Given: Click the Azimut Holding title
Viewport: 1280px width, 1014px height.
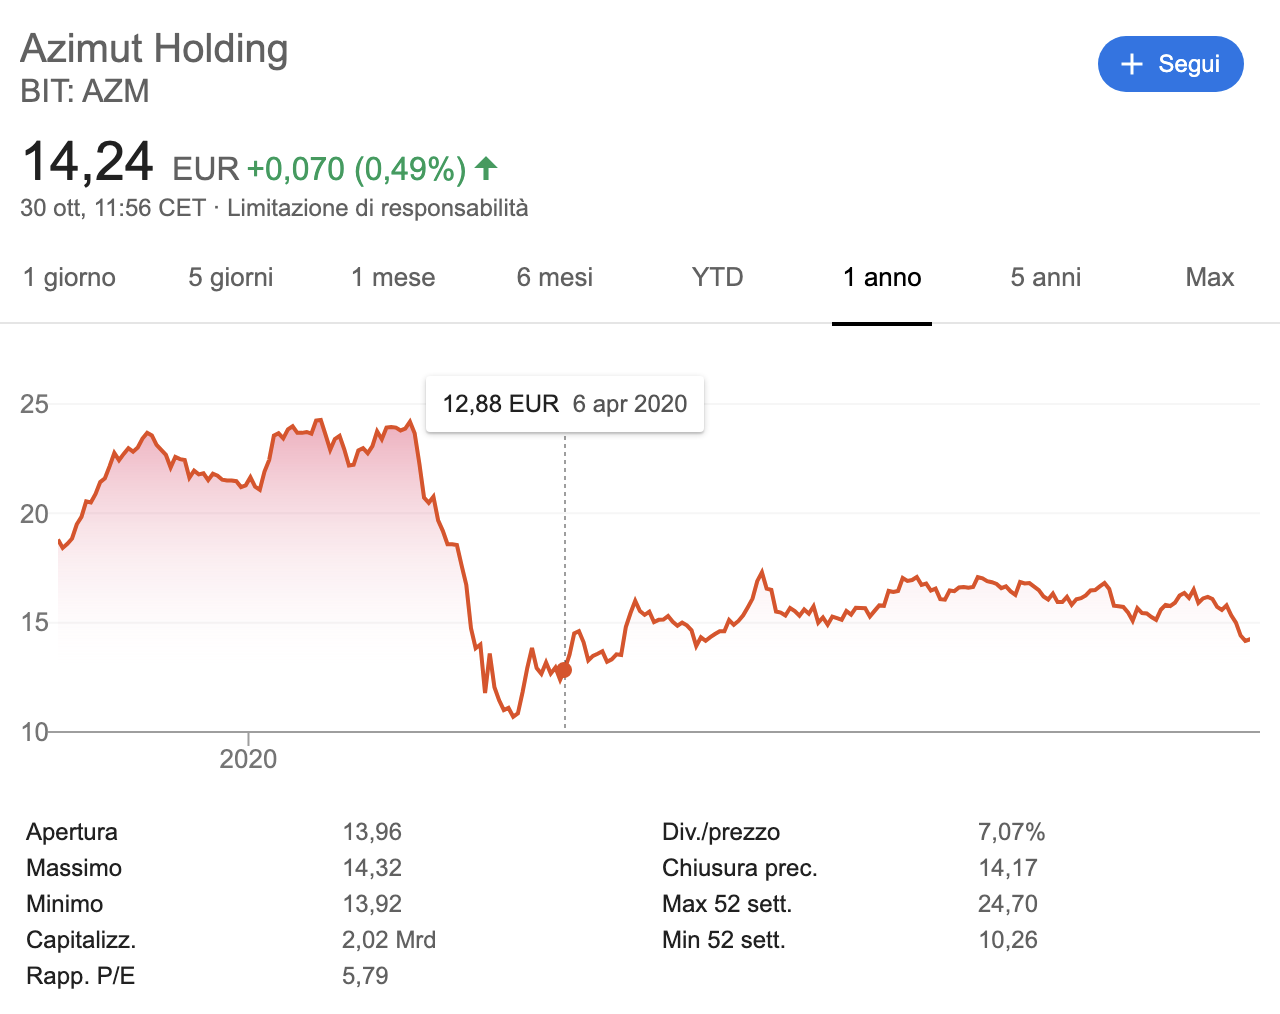Looking at the screenshot, I should coord(154,48).
